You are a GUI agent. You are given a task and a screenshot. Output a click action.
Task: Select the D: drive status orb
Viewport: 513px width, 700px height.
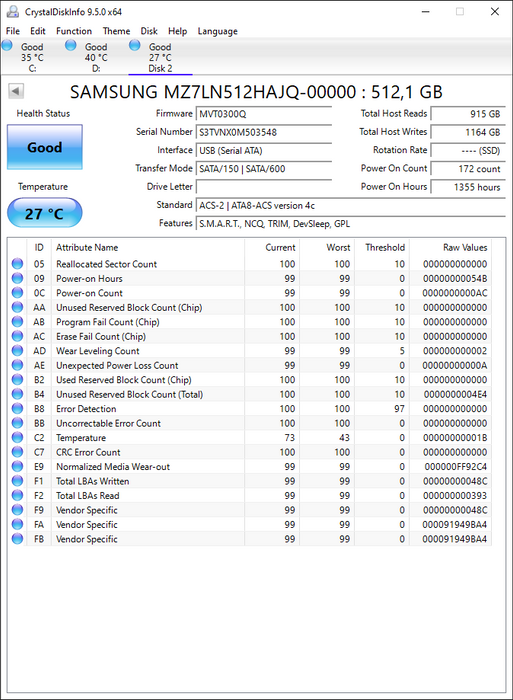(71, 45)
